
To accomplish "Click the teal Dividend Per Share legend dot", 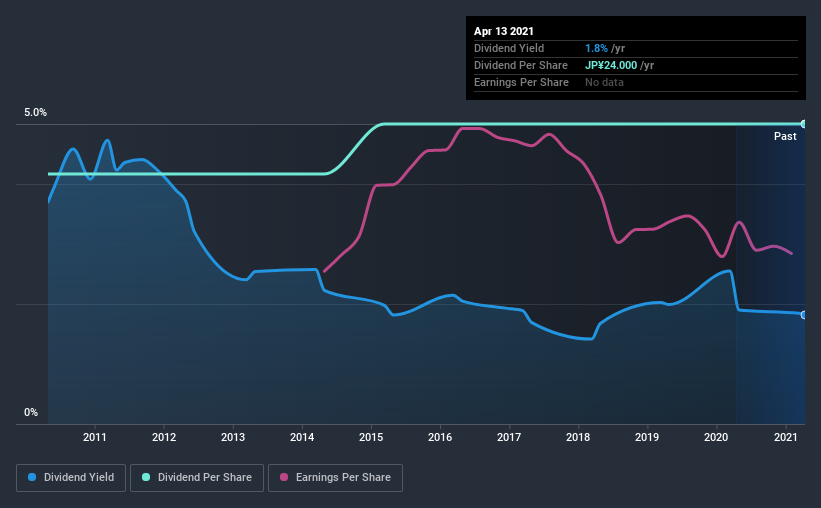I will click(146, 477).
